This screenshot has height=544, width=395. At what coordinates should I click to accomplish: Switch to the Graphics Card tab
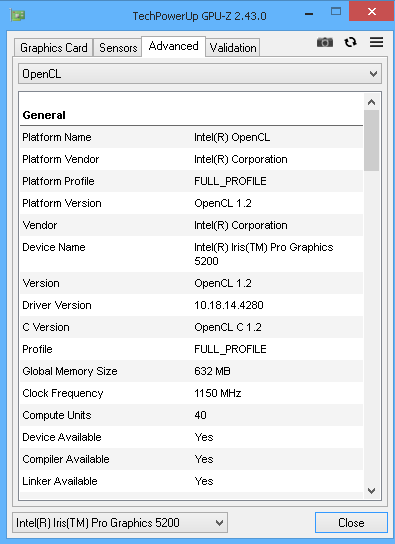tap(54, 48)
